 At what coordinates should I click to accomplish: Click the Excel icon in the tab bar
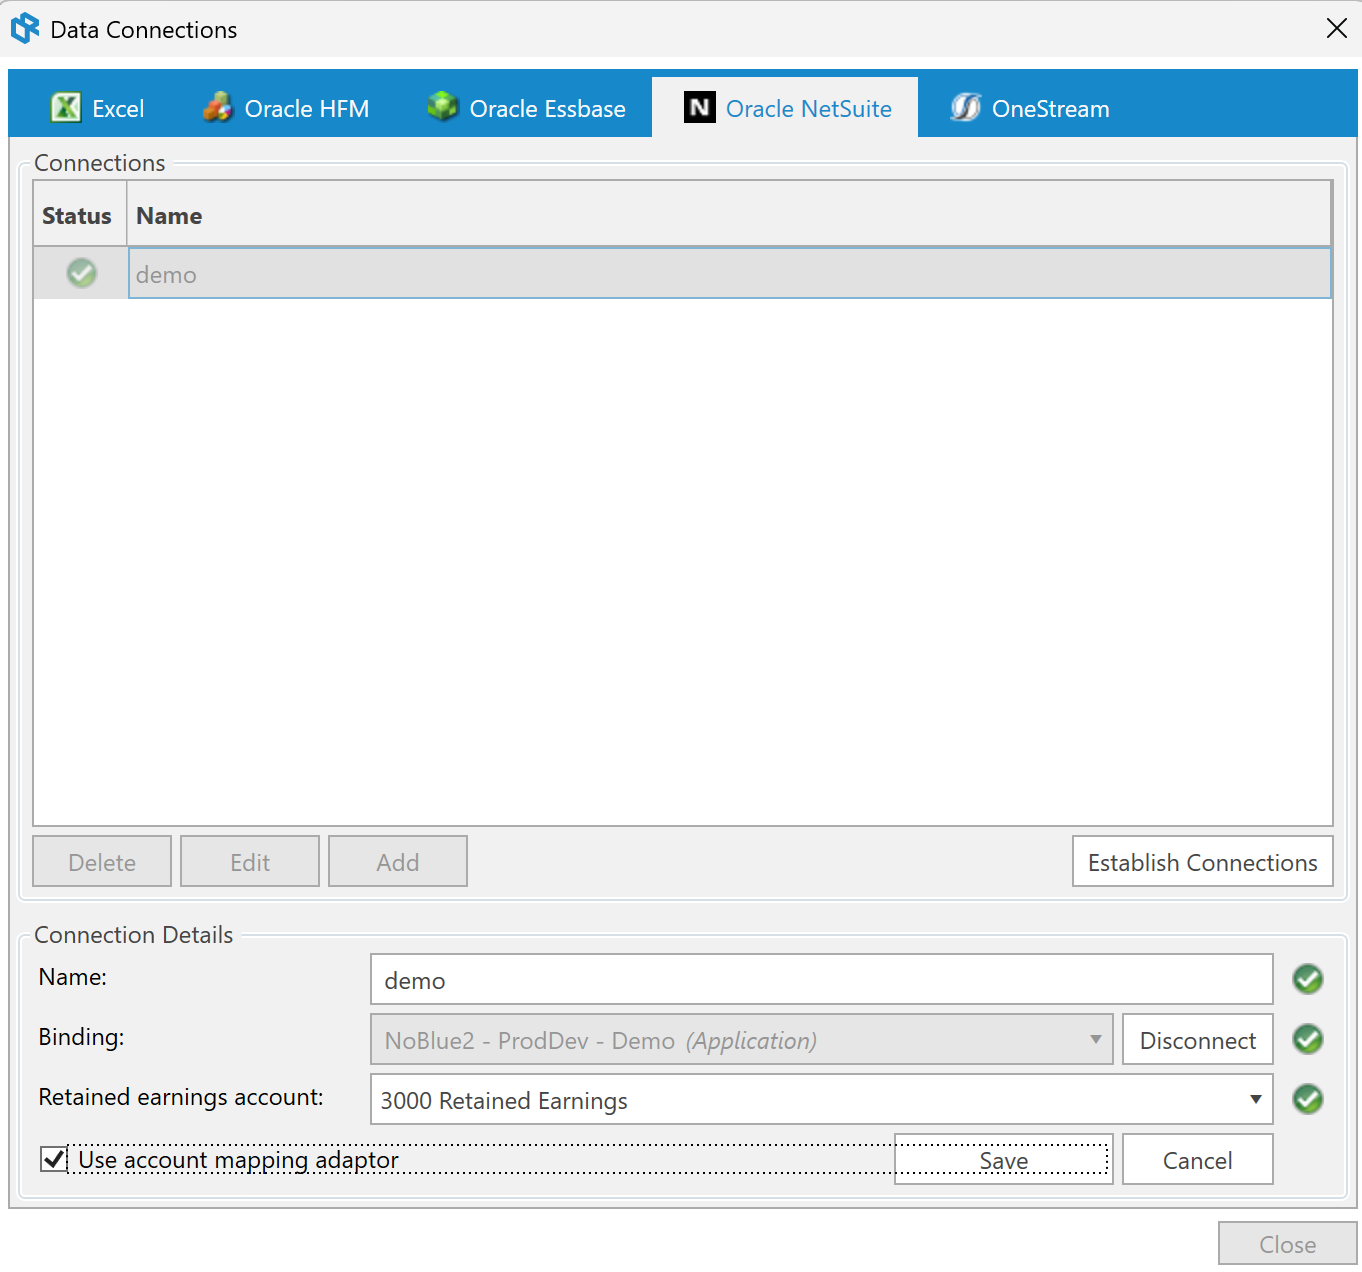(x=66, y=107)
